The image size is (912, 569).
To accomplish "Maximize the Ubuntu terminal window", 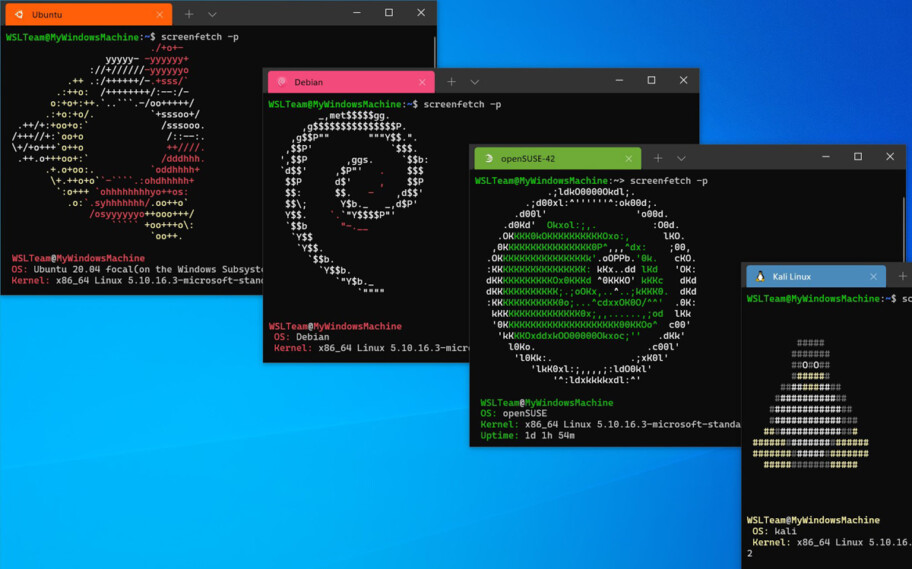I will click(389, 13).
